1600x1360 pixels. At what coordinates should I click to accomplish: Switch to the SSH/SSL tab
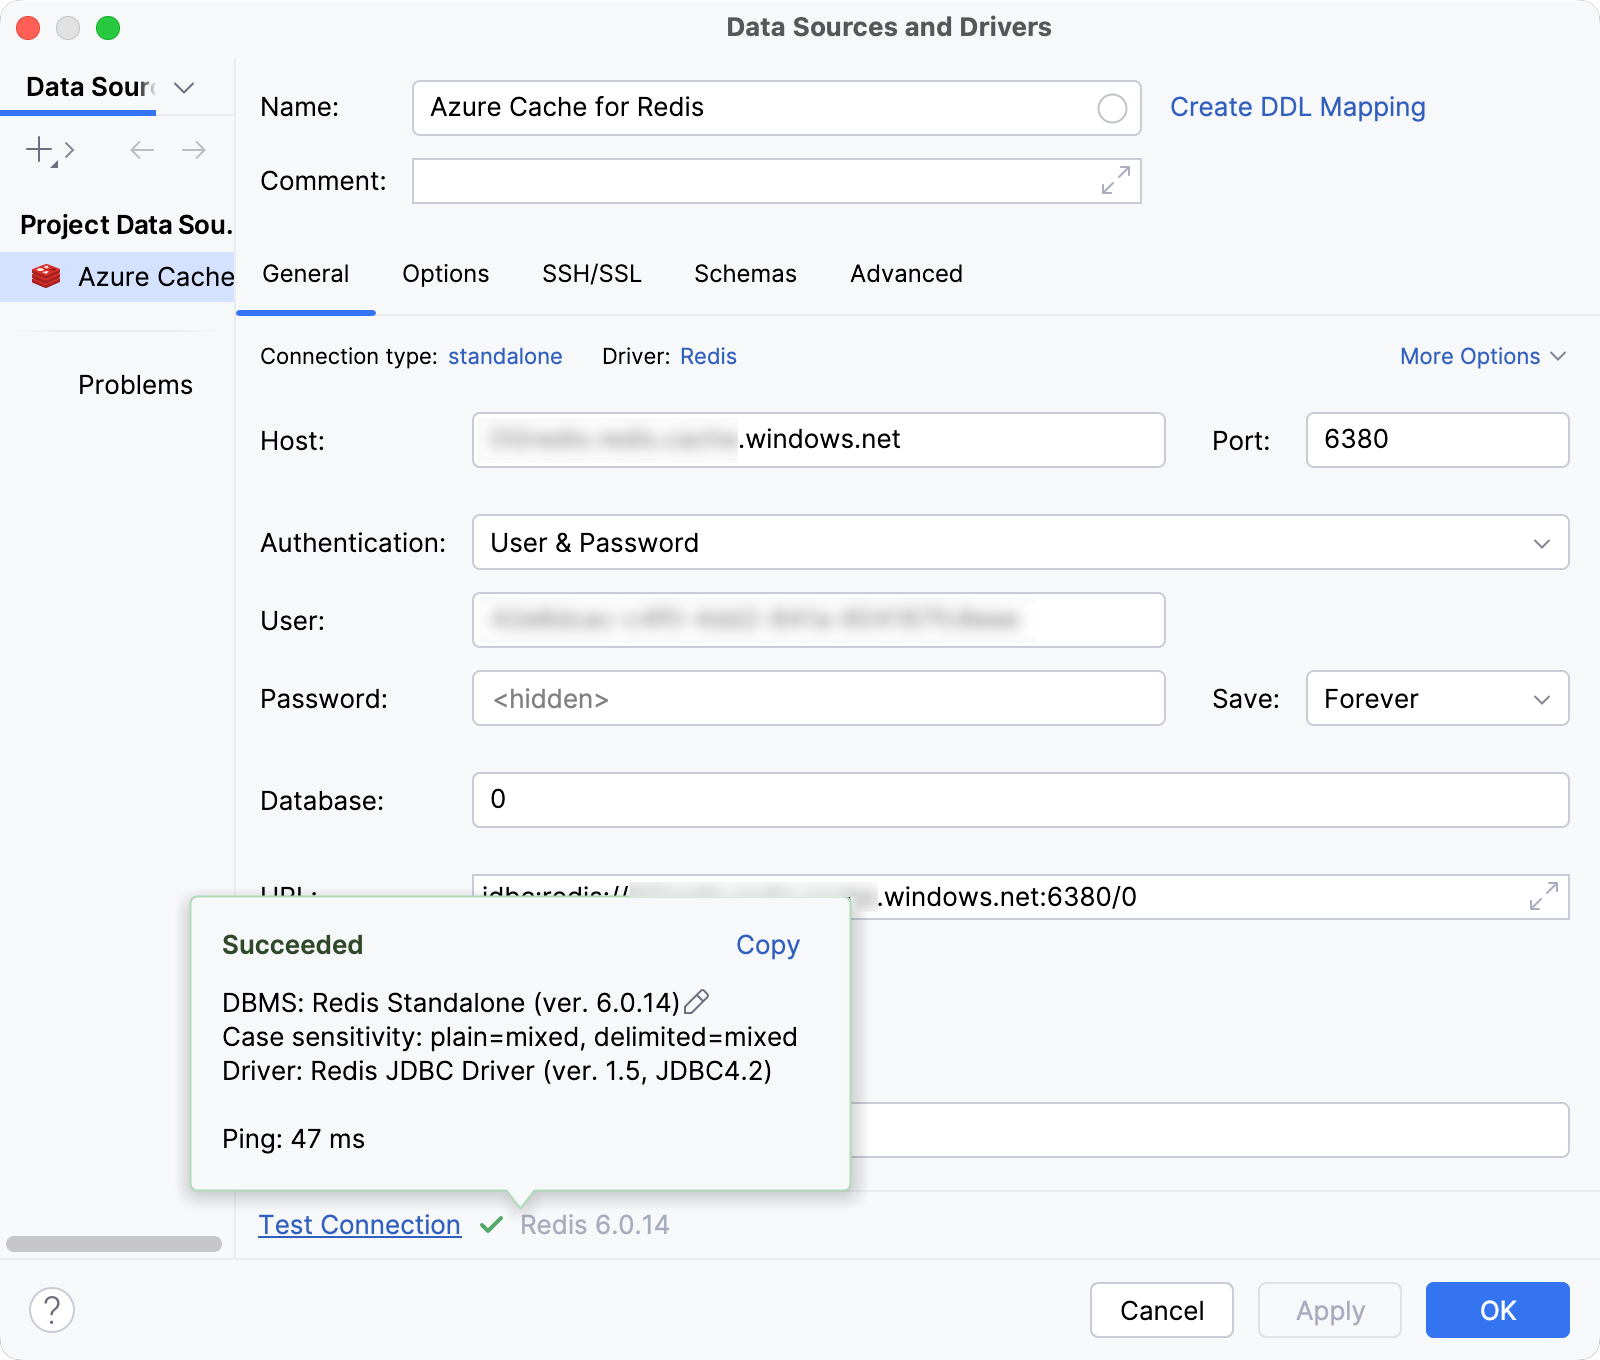click(x=591, y=273)
